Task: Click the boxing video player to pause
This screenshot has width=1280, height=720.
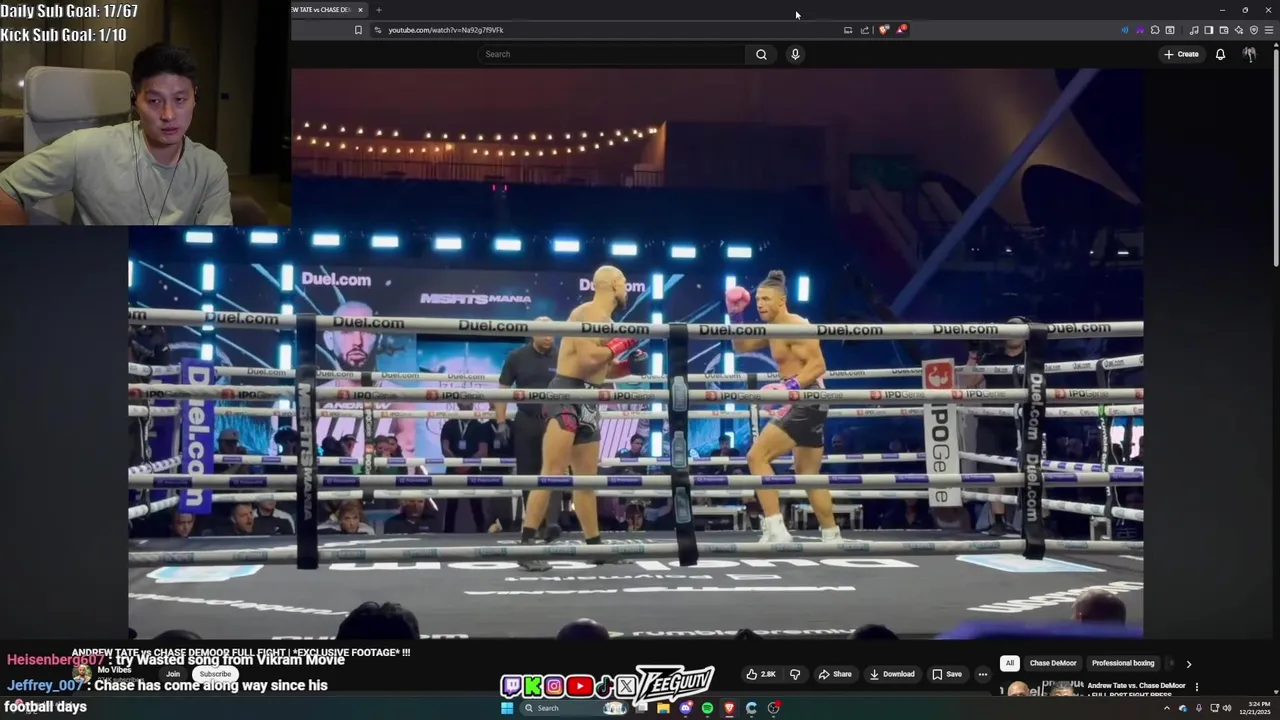Action: (x=635, y=352)
